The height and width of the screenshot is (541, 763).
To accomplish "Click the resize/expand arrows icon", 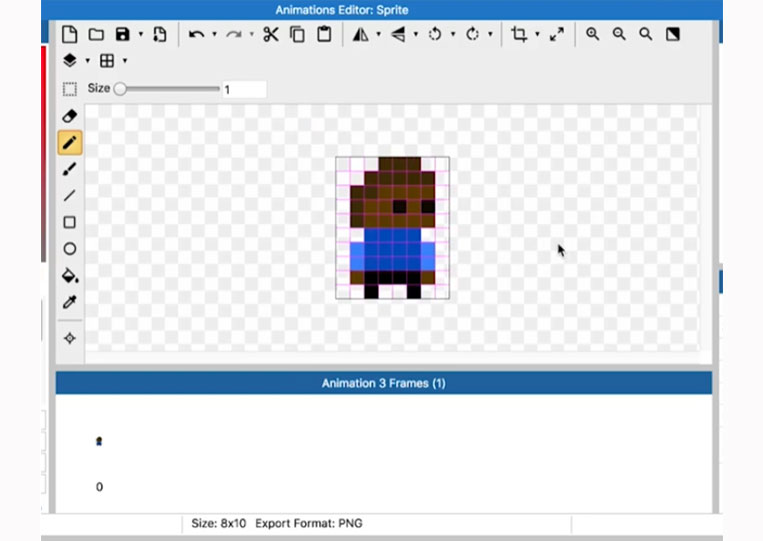I will (x=557, y=35).
